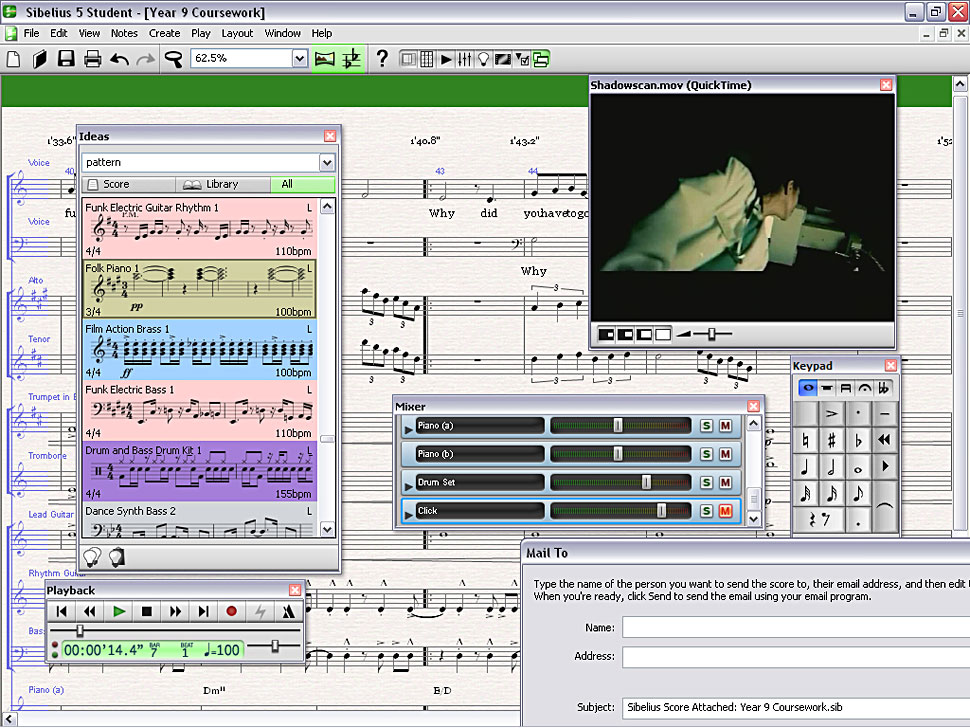Select the Funk Electric Bass 1 idea
The width and height of the screenshot is (970, 728).
[200, 411]
